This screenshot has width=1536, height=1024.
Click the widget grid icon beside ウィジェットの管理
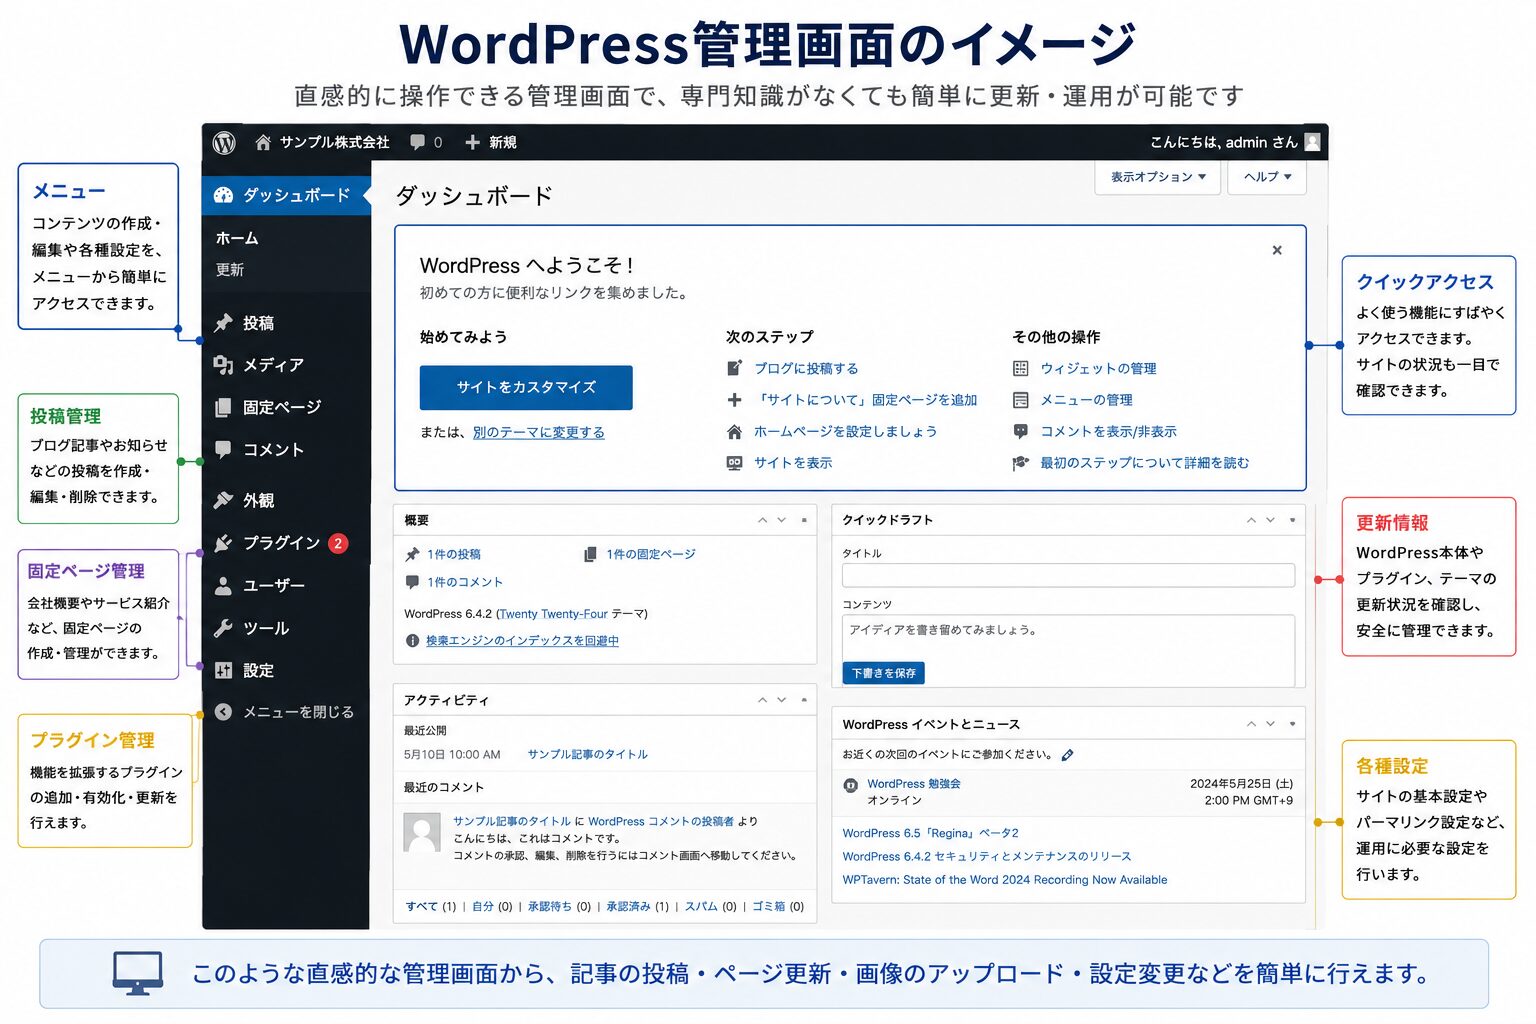coord(1020,368)
